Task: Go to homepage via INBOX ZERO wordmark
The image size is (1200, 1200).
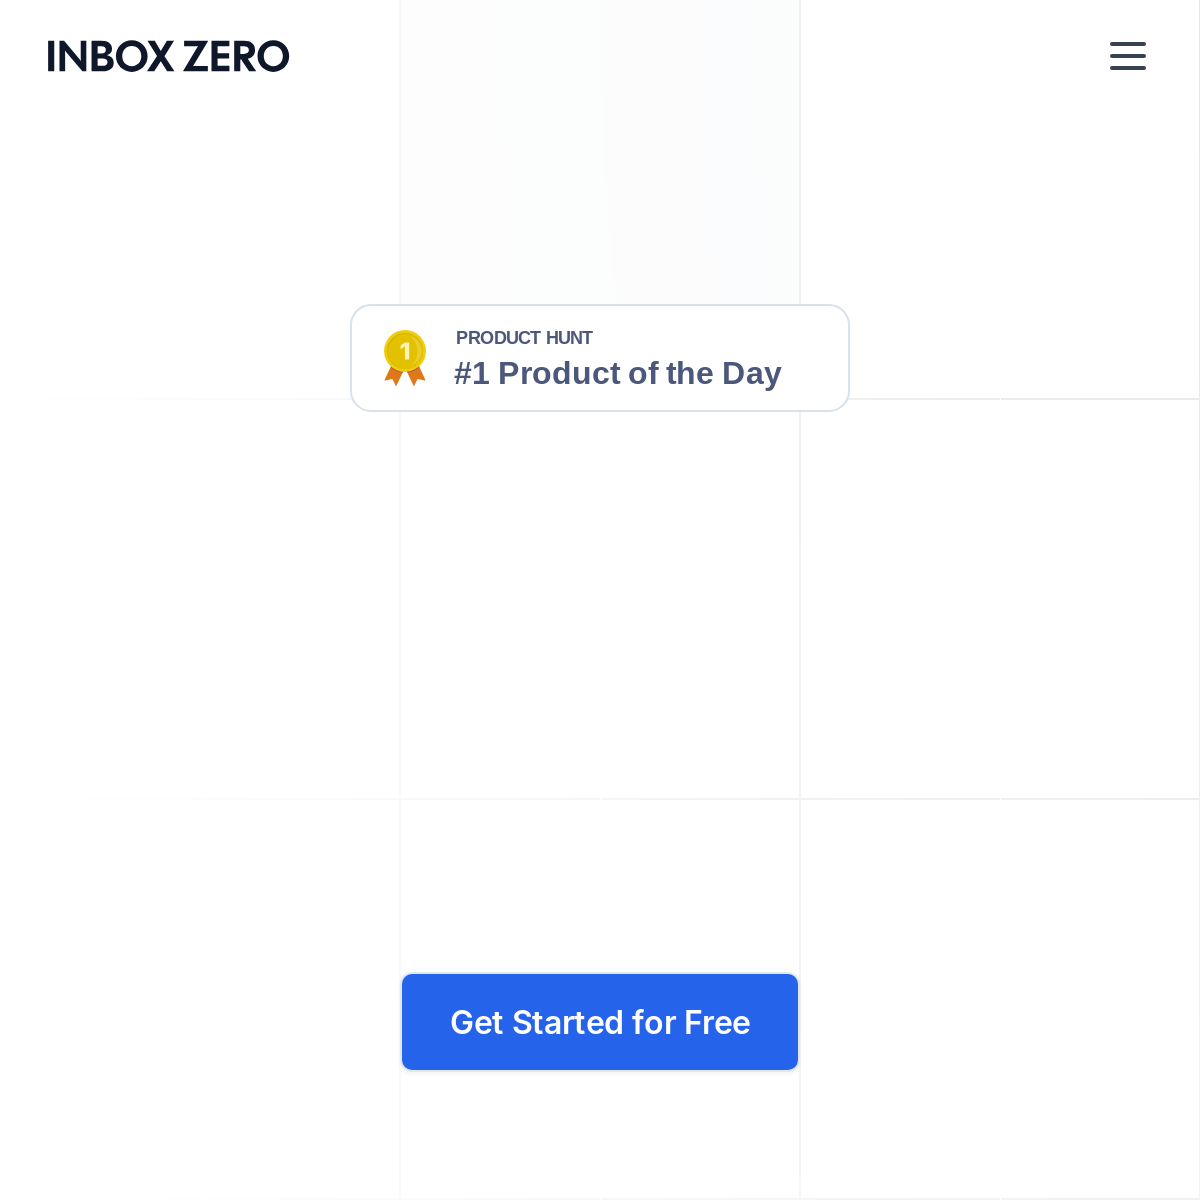Action: click(x=168, y=57)
